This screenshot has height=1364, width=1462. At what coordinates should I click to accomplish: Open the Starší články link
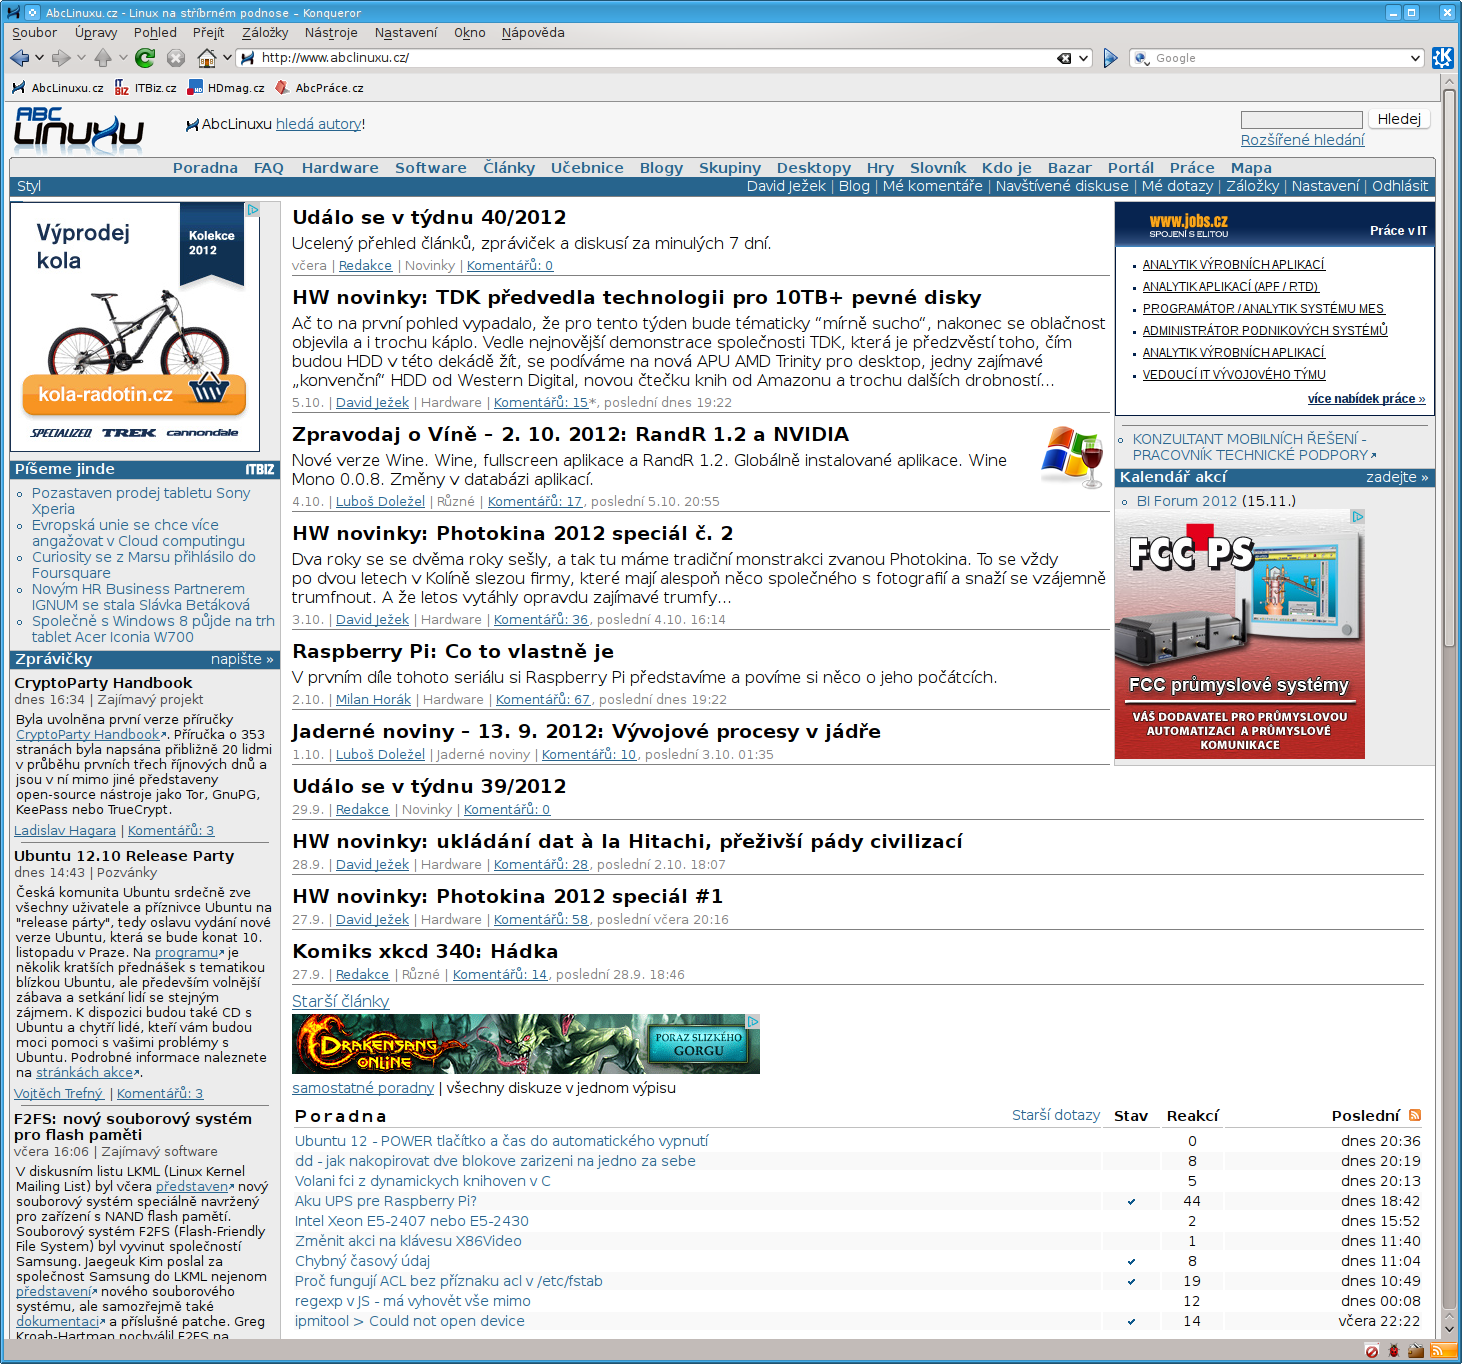[x=340, y=1001]
